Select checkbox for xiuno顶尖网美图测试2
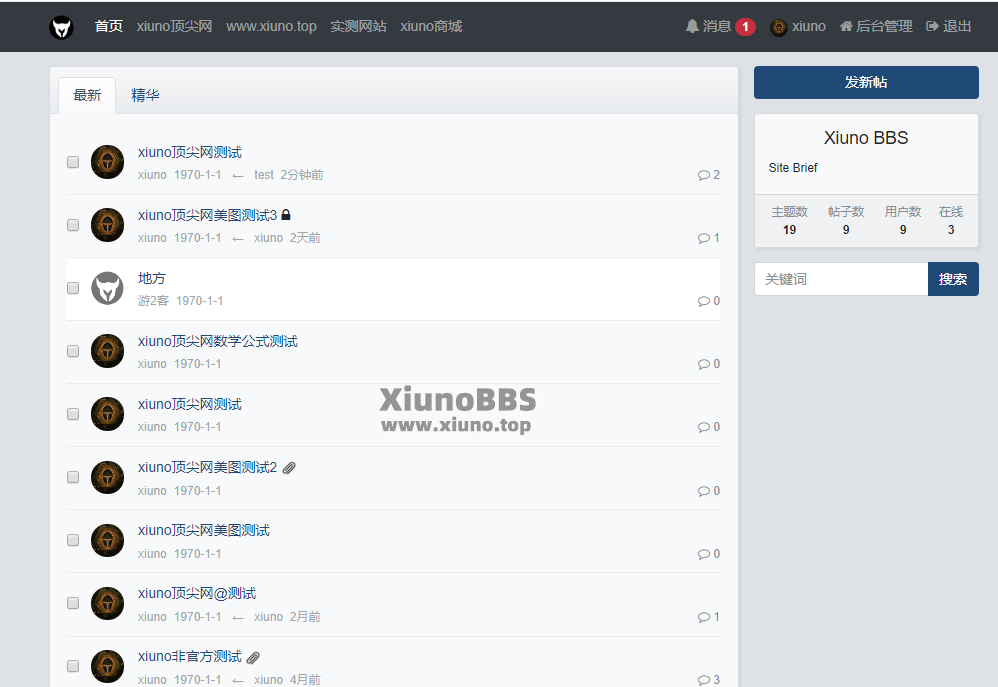This screenshot has width=998, height=687. [x=73, y=477]
